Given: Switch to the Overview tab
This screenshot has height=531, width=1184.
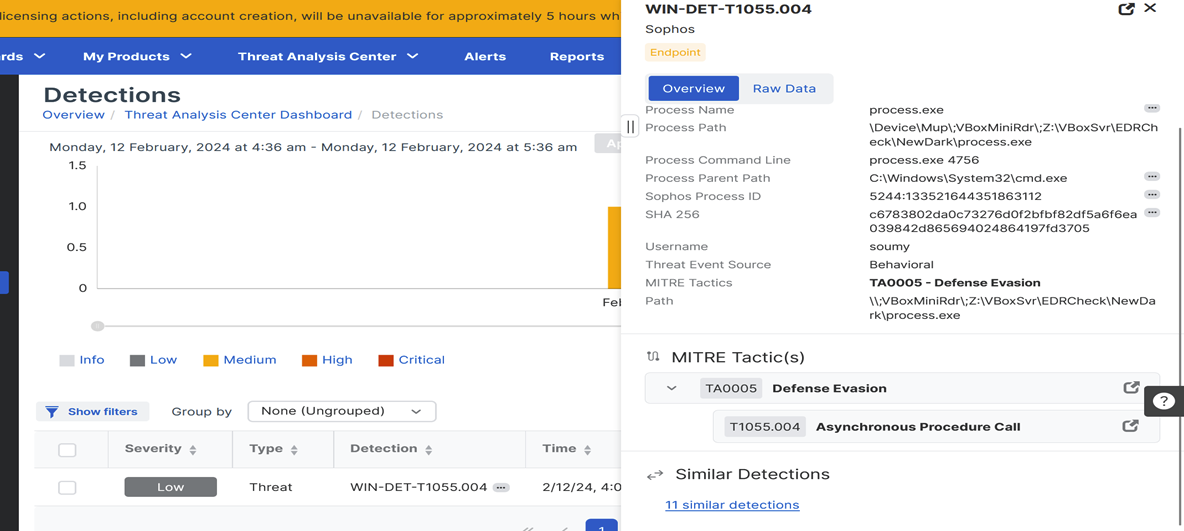Looking at the screenshot, I should tap(694, 88).
